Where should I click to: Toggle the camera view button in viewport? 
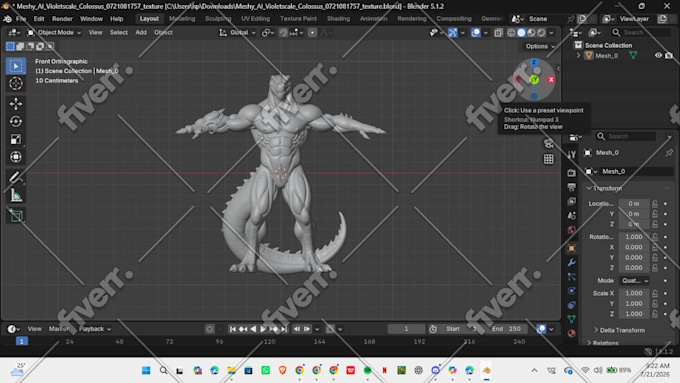[x=549, y=143]
